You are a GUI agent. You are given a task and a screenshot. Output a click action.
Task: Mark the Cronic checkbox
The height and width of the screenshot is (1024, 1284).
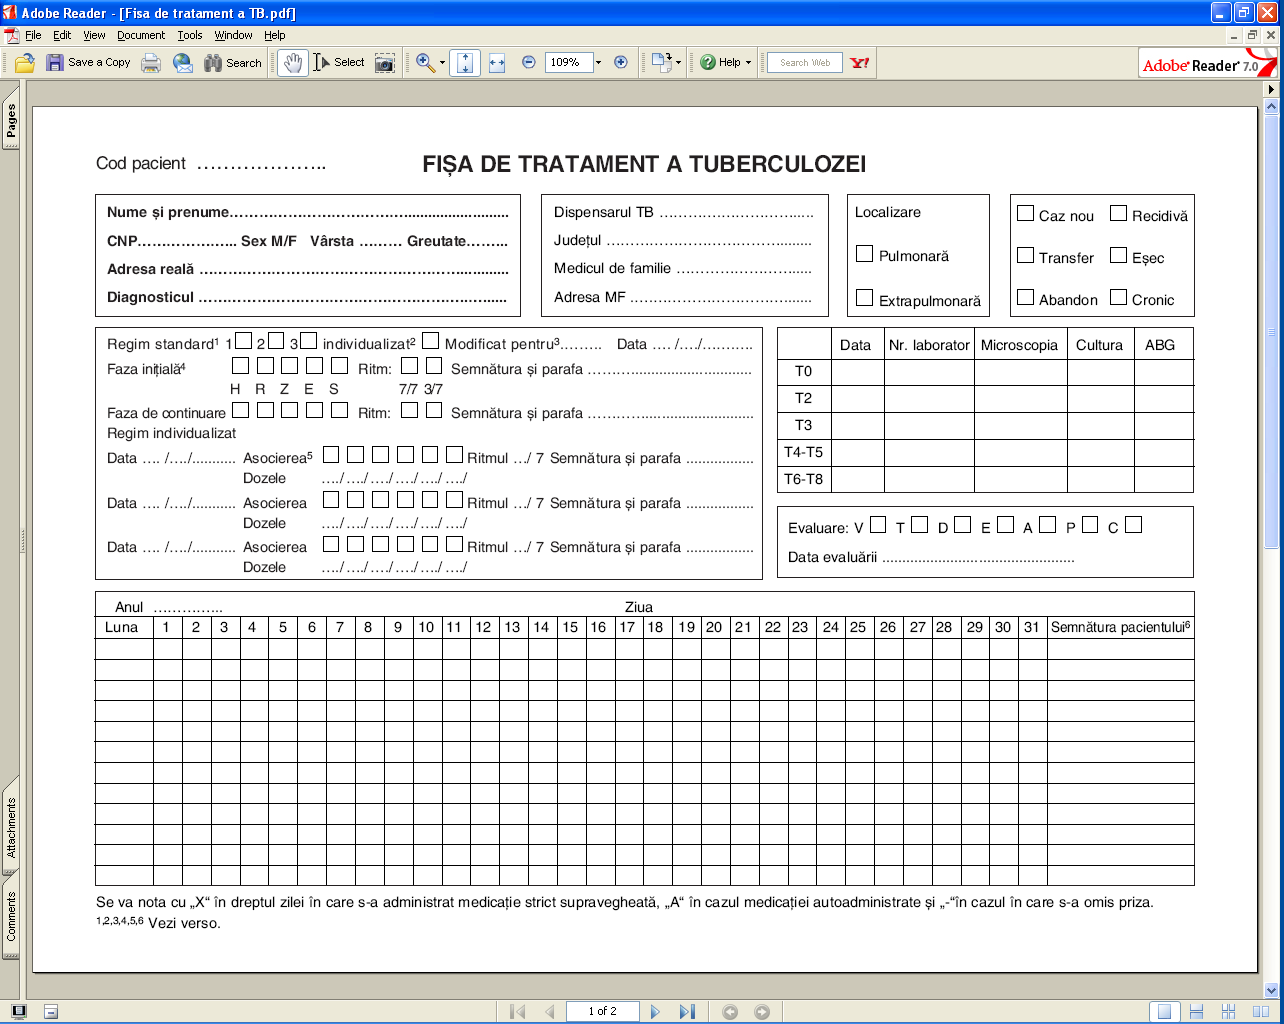(1118, 297)
